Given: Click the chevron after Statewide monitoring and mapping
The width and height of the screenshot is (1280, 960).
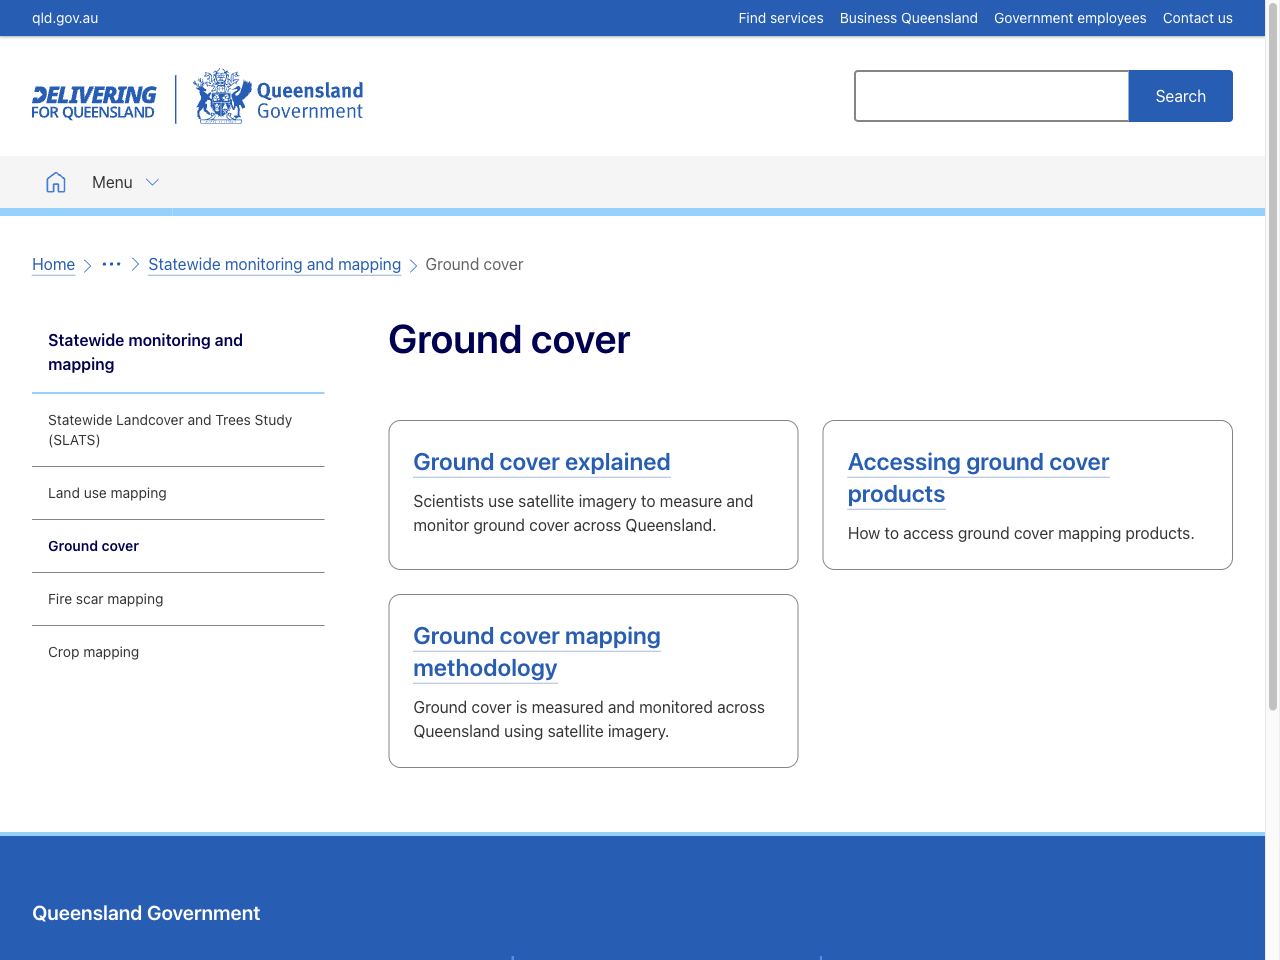Looking at the screenshot, I should (x=415, y=265).
